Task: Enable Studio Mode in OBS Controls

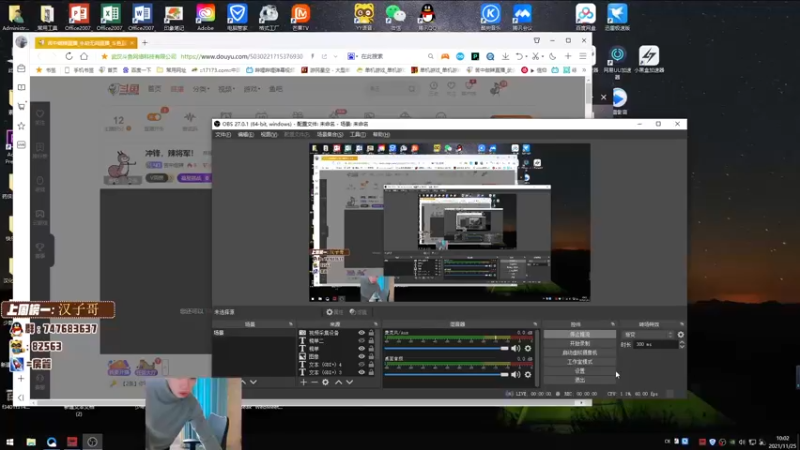Action: click(x=580, y=362)
